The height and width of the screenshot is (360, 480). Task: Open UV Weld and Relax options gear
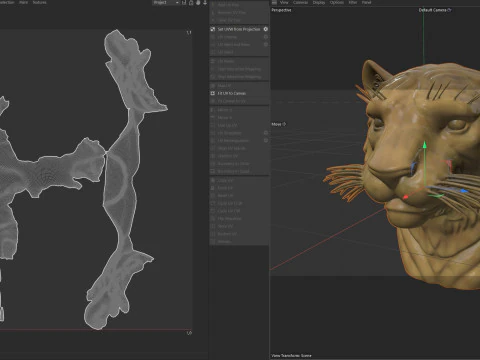click(266, 44)
